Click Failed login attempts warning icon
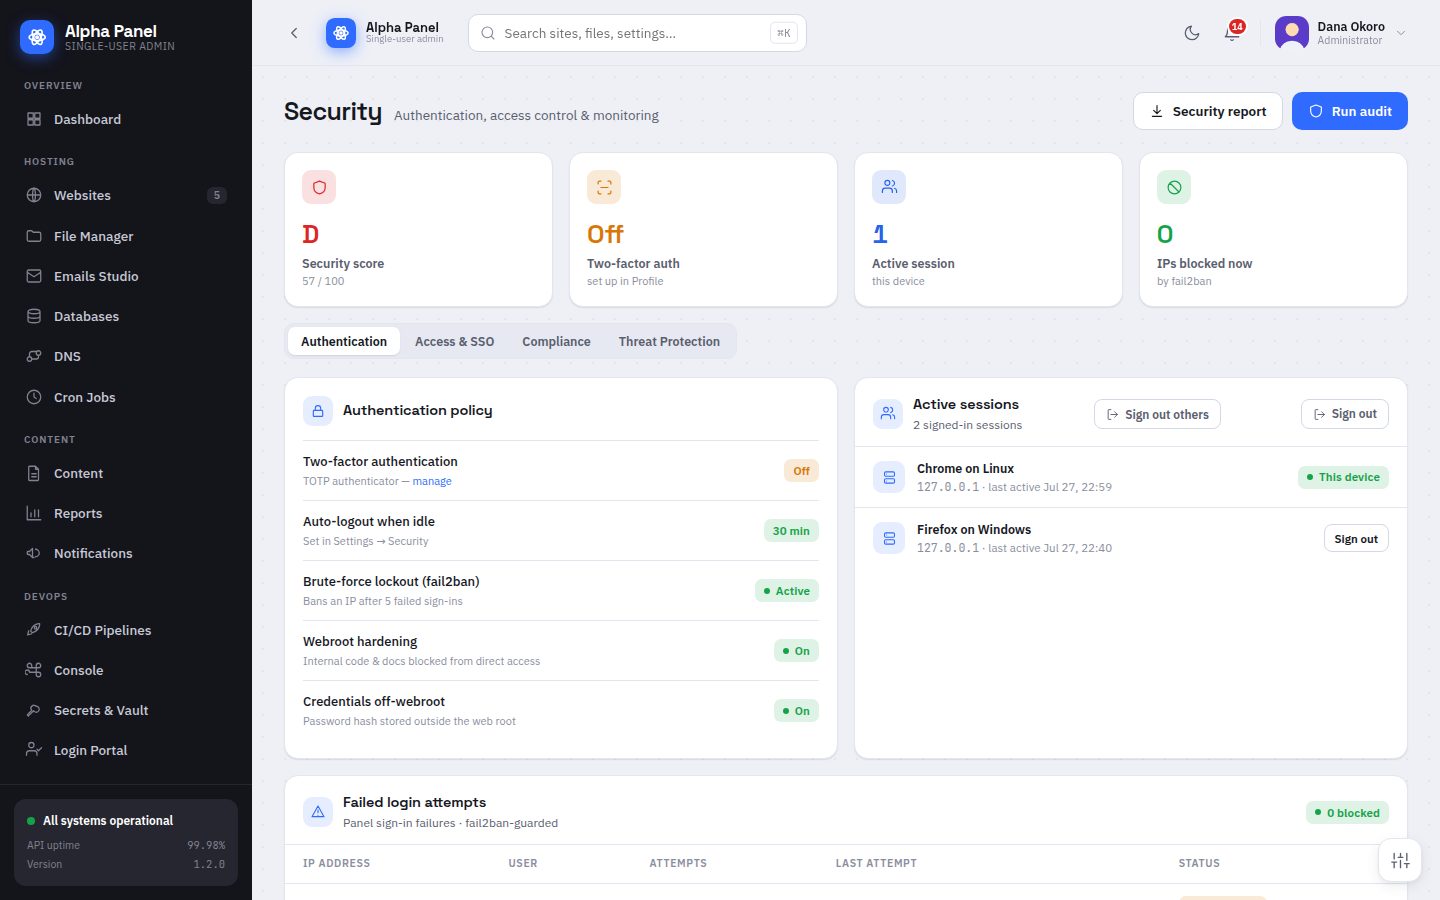Viewport: 1440px width, 900px height. 318,812
